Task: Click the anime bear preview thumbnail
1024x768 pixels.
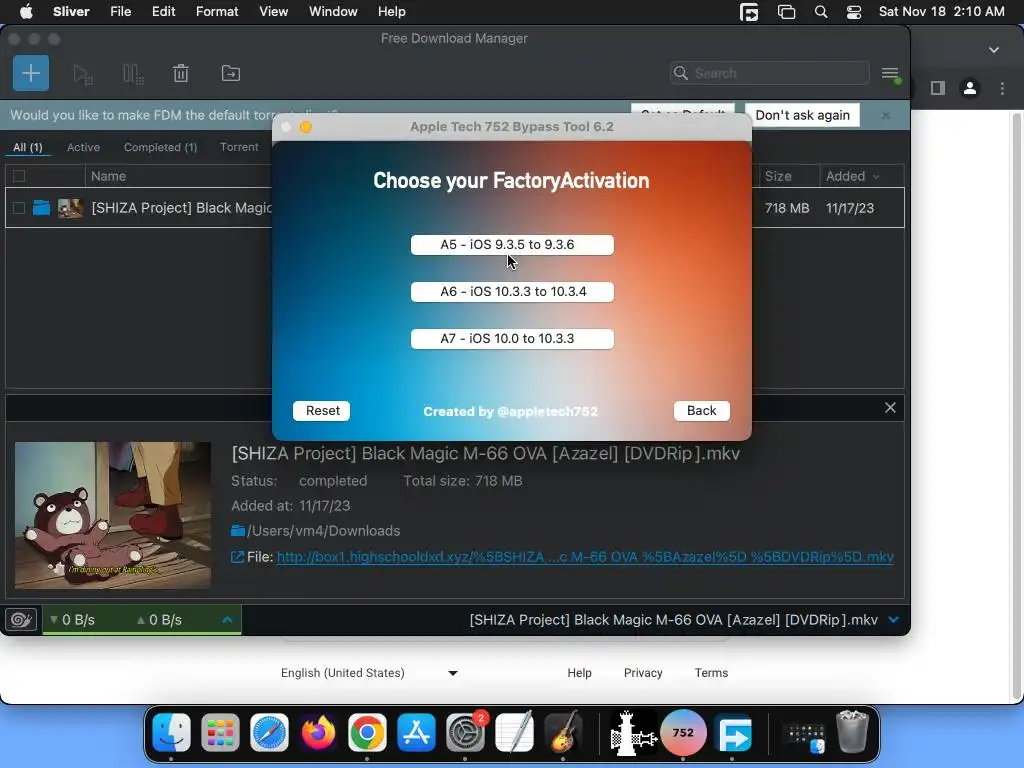Action: tap(113, 515)
